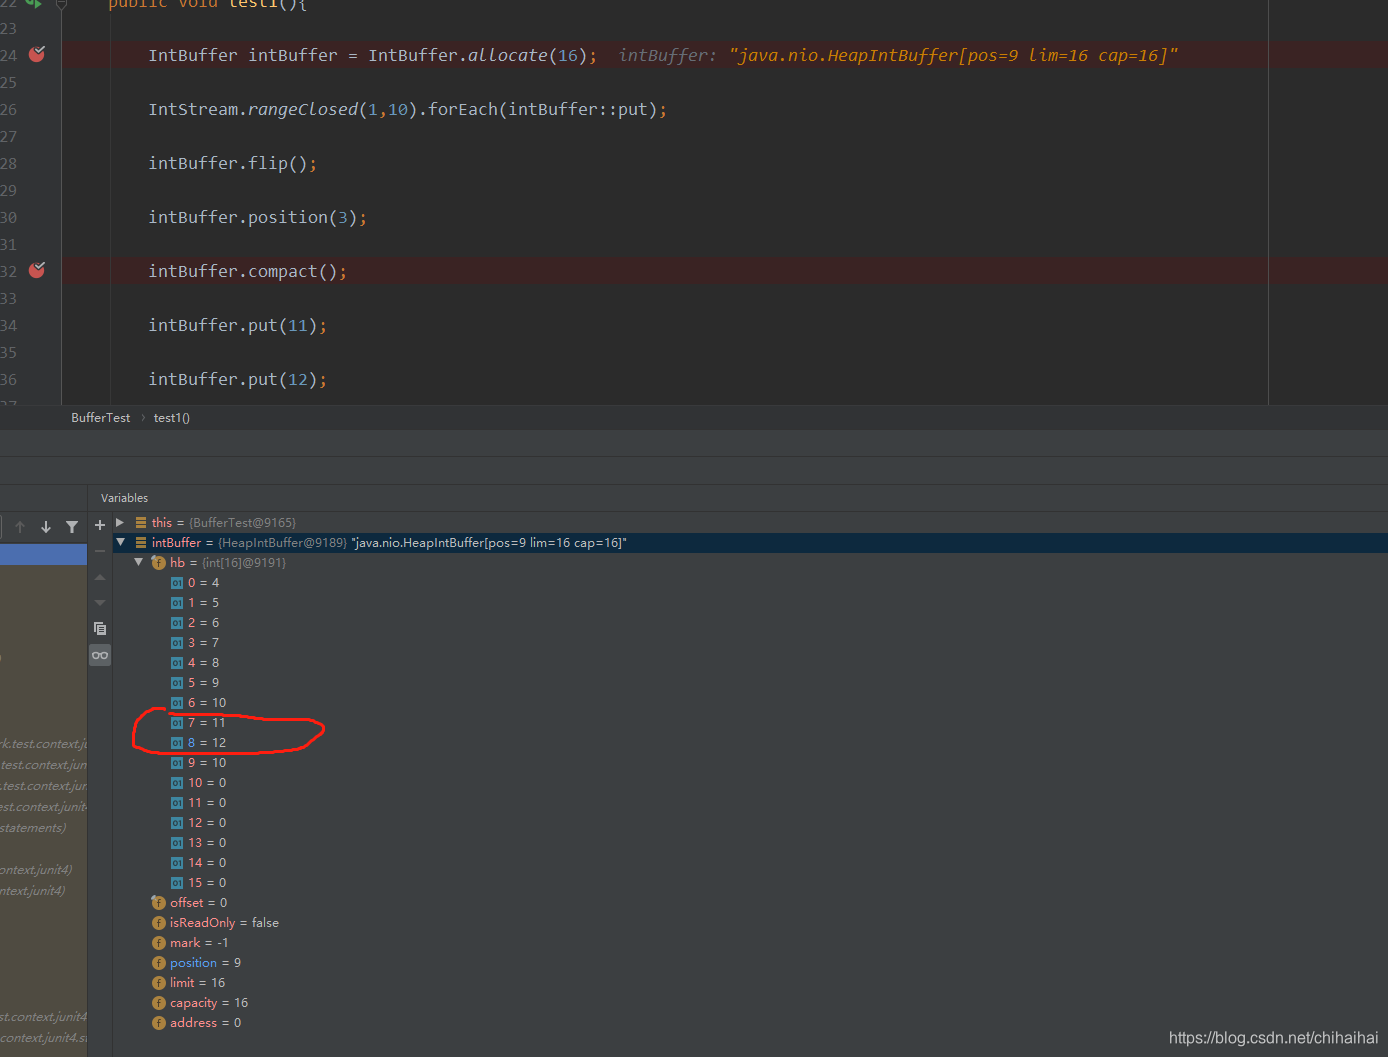Click line number 30 in the gutter
The image size is (1388, 1057).
9,217
